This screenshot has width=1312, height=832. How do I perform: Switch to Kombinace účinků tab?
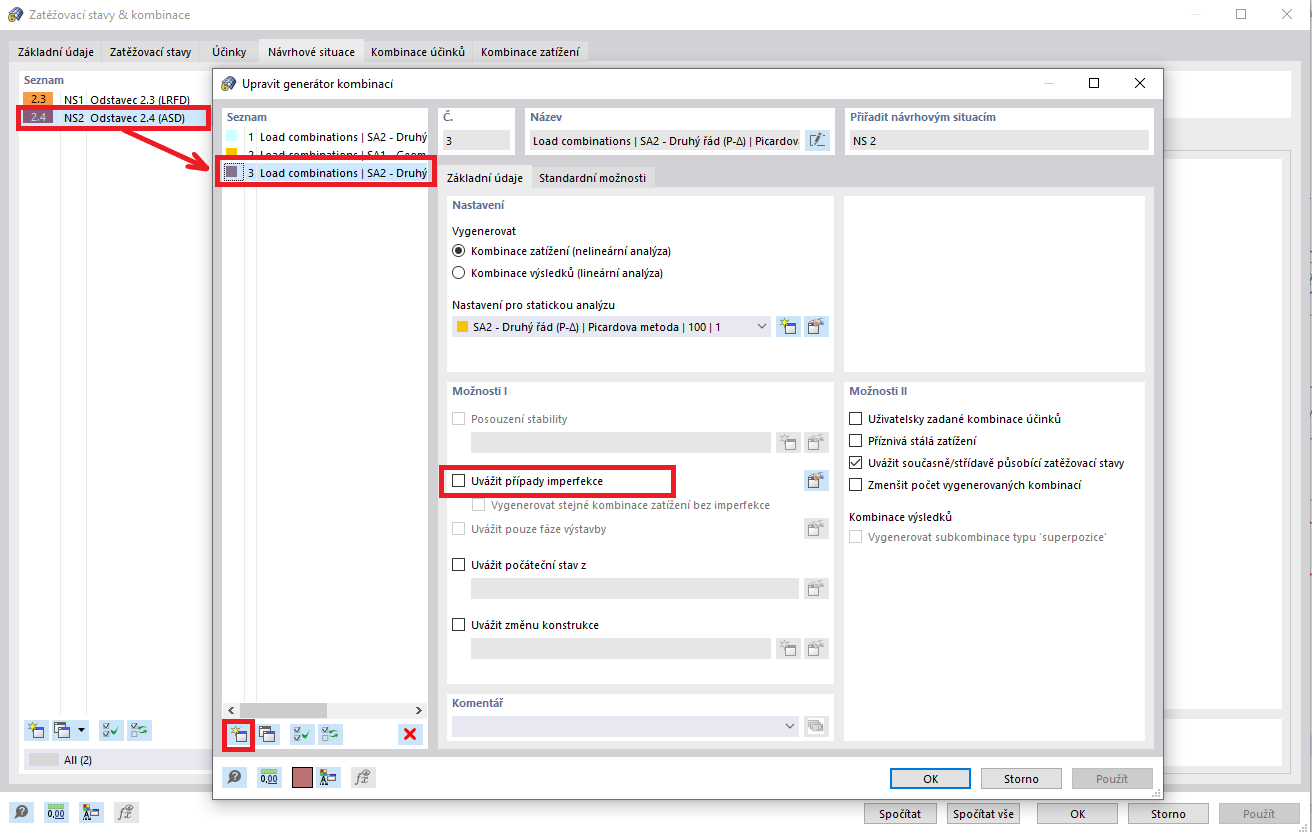coord(418,52)
